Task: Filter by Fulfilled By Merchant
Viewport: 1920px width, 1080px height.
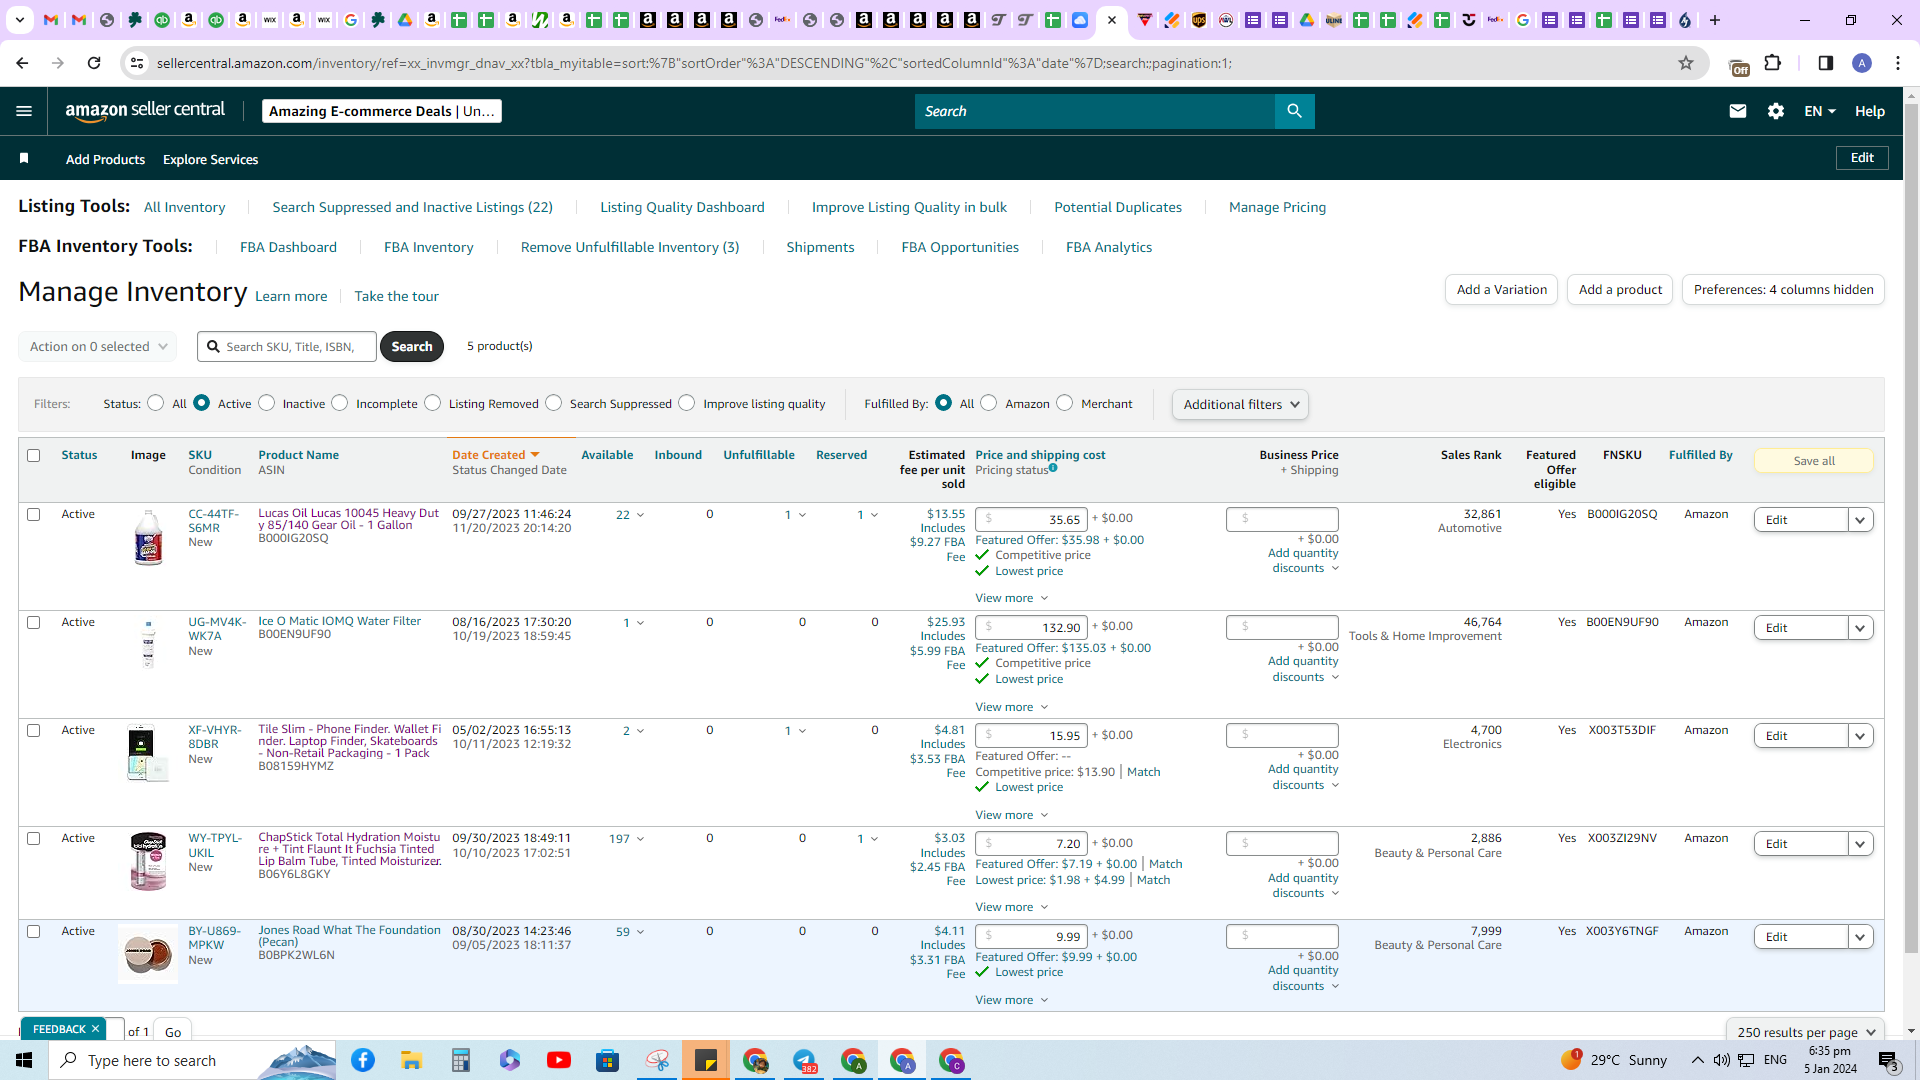Action: 1064,403
